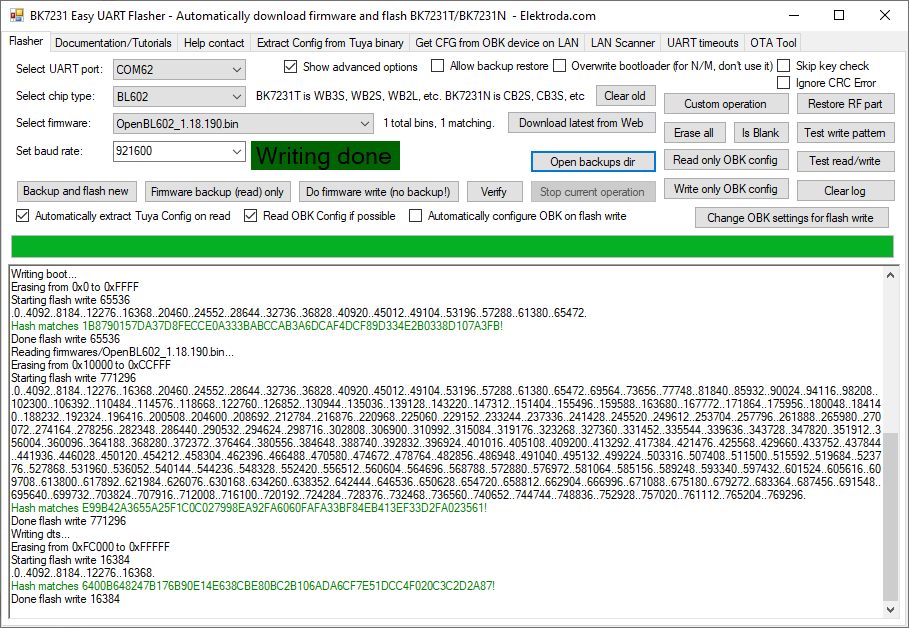Open the Documentation/Tutorials tab

coord(113,43)
